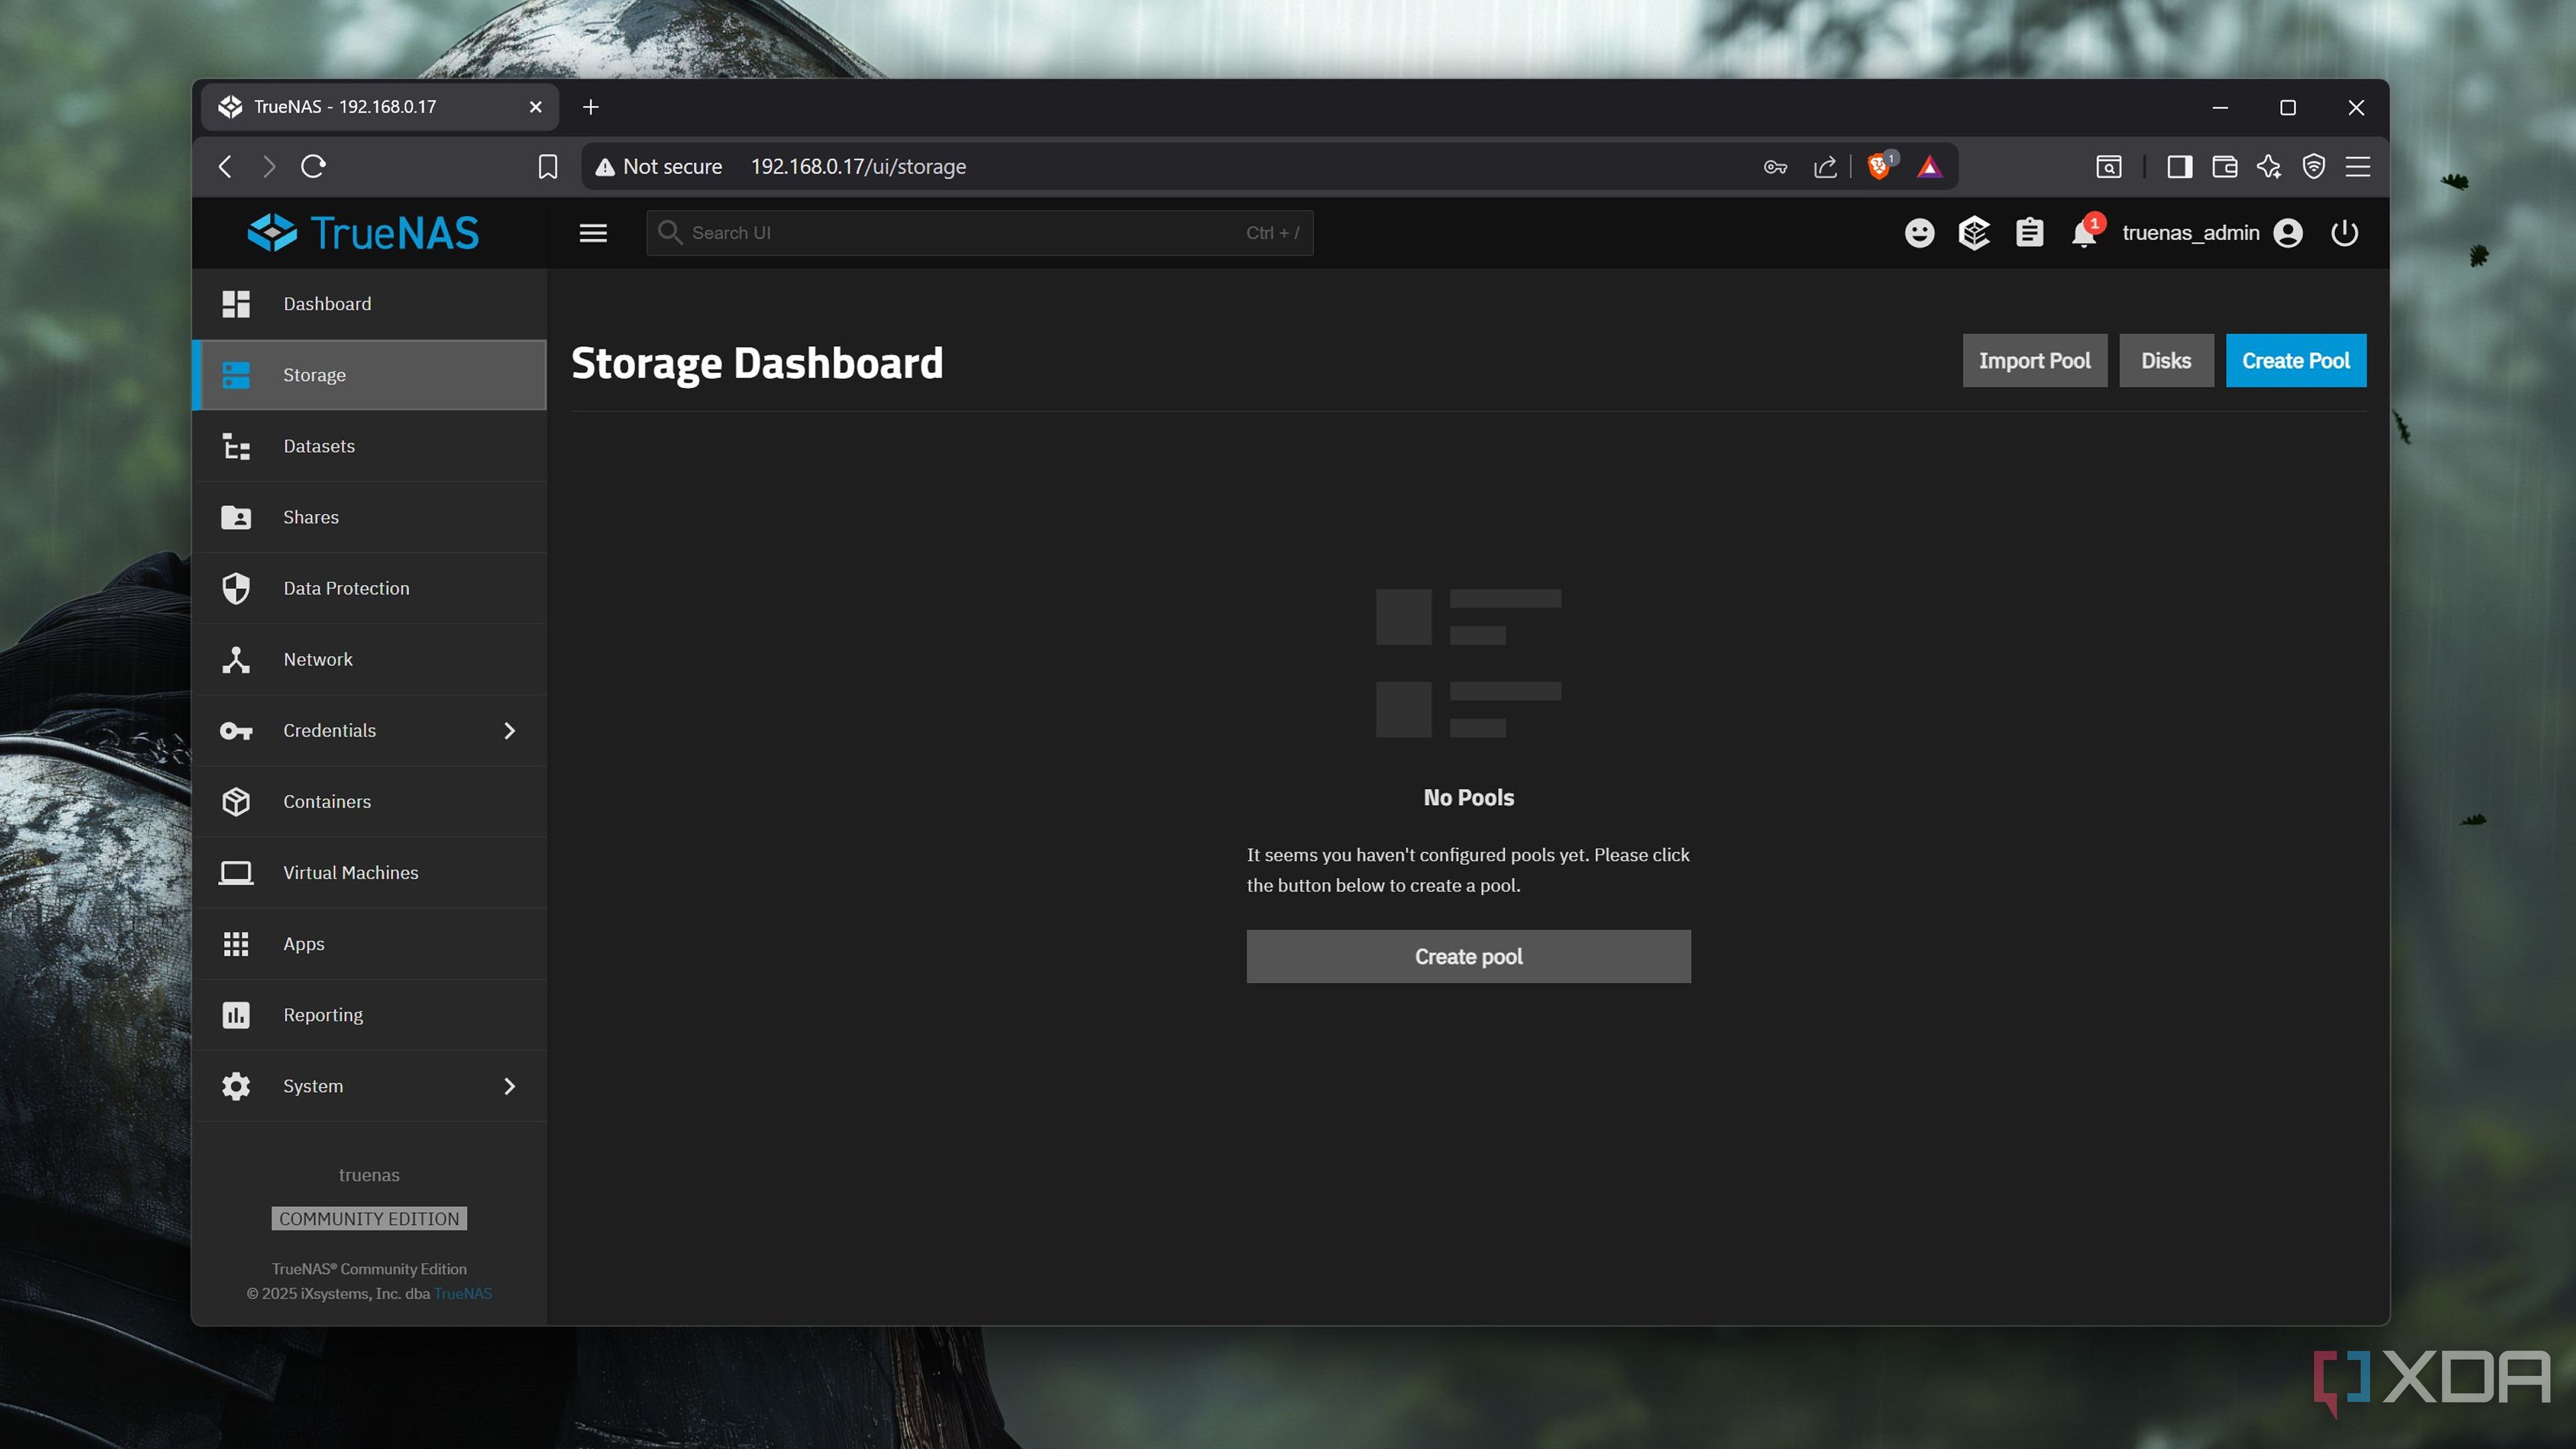Screen dimensions: 2576x1449
Task: Open the truenas_admin user menu
Action: [x=2212, y=233]
